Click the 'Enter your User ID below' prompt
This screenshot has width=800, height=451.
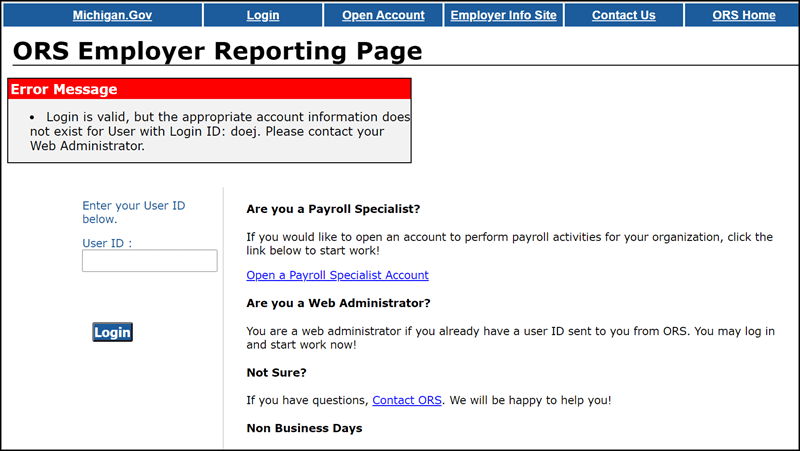click(x=133, y=212)
